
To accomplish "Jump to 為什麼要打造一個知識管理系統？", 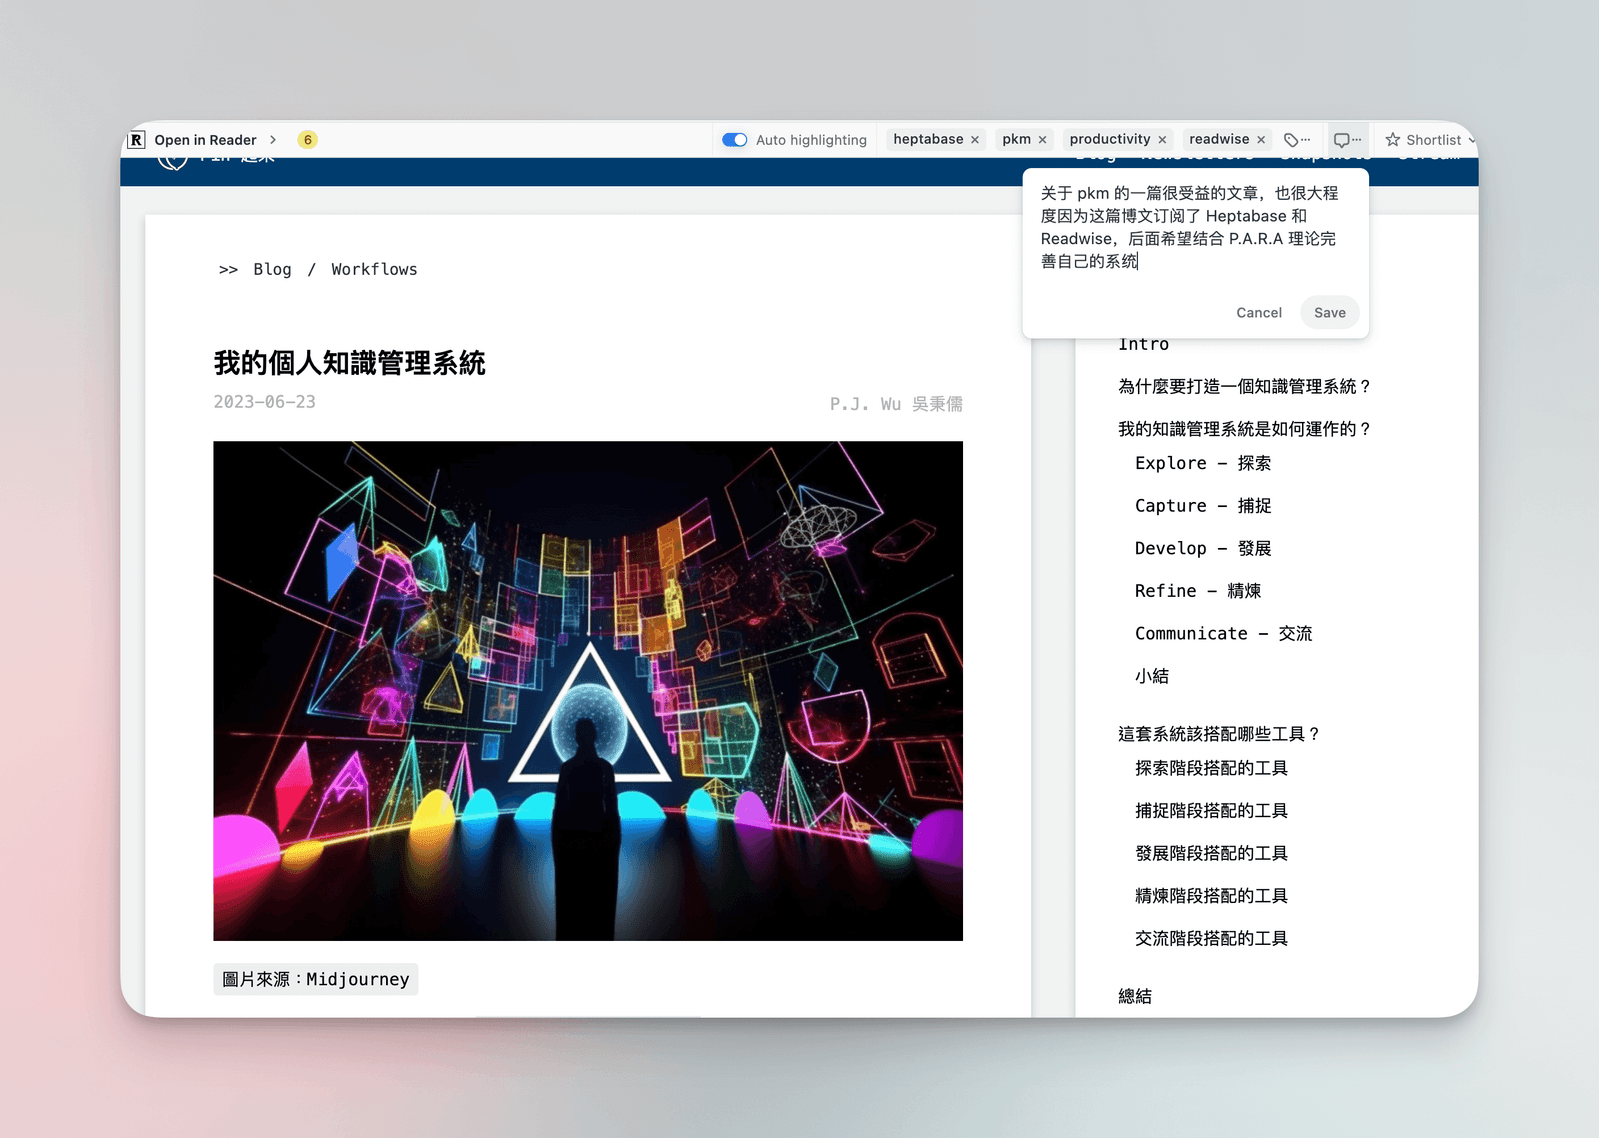I will tap(1245, 387).
